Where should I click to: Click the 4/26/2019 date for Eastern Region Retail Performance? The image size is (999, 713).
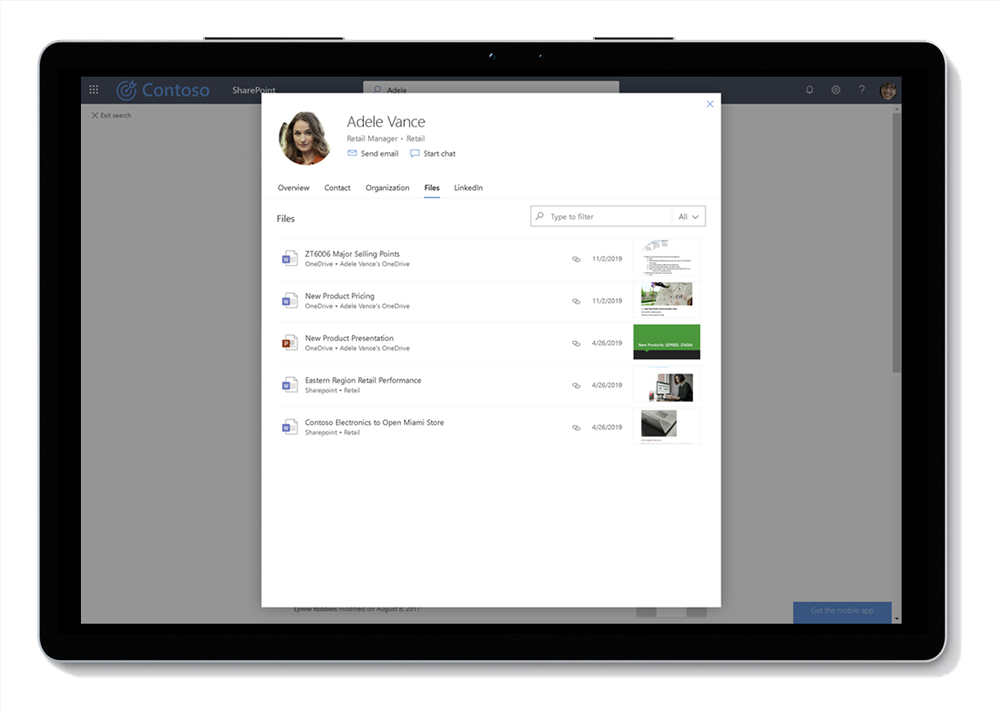[607, 385]
